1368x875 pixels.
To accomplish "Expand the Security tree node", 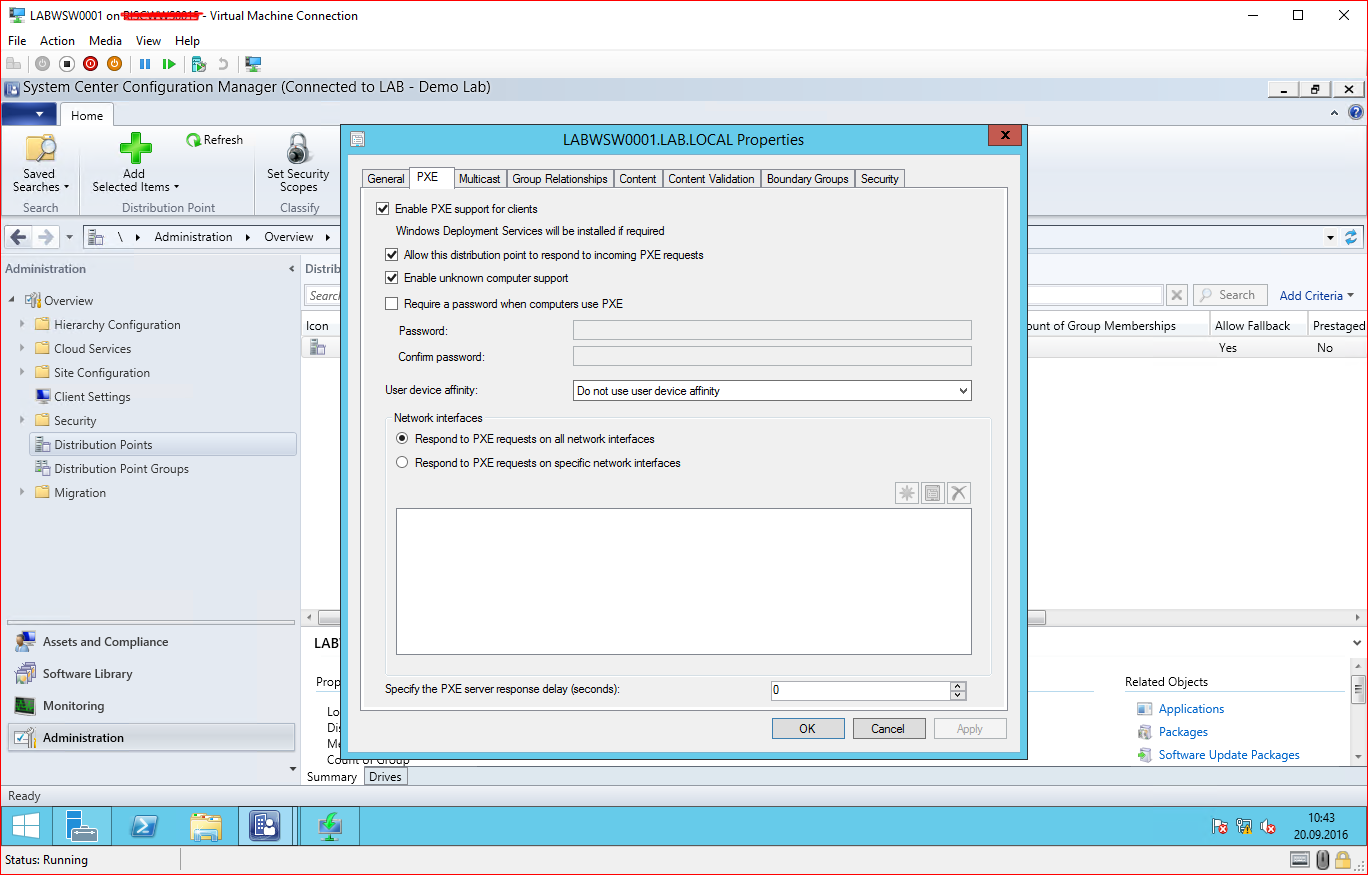I will (22, 421).
